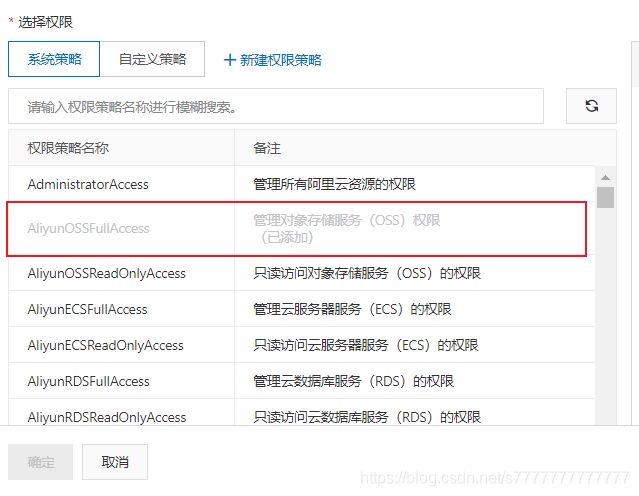Select the scrollbar thumb in policy list

tap(605, 198)
